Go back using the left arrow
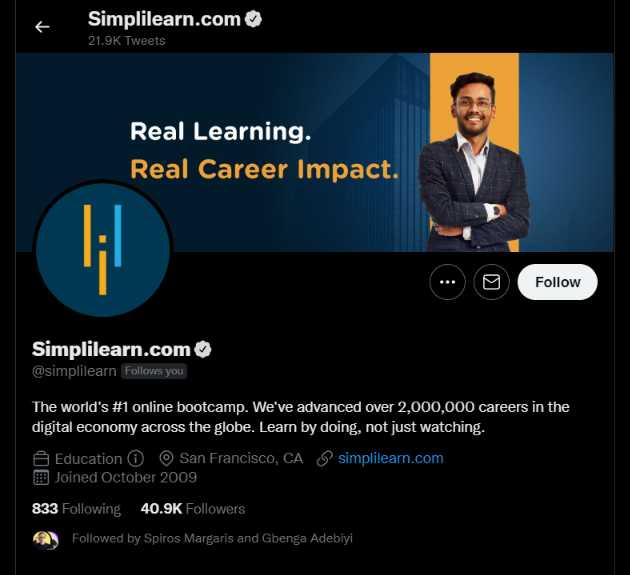Image resolution: width=630 pixels, height=575 pixels. 42,27
